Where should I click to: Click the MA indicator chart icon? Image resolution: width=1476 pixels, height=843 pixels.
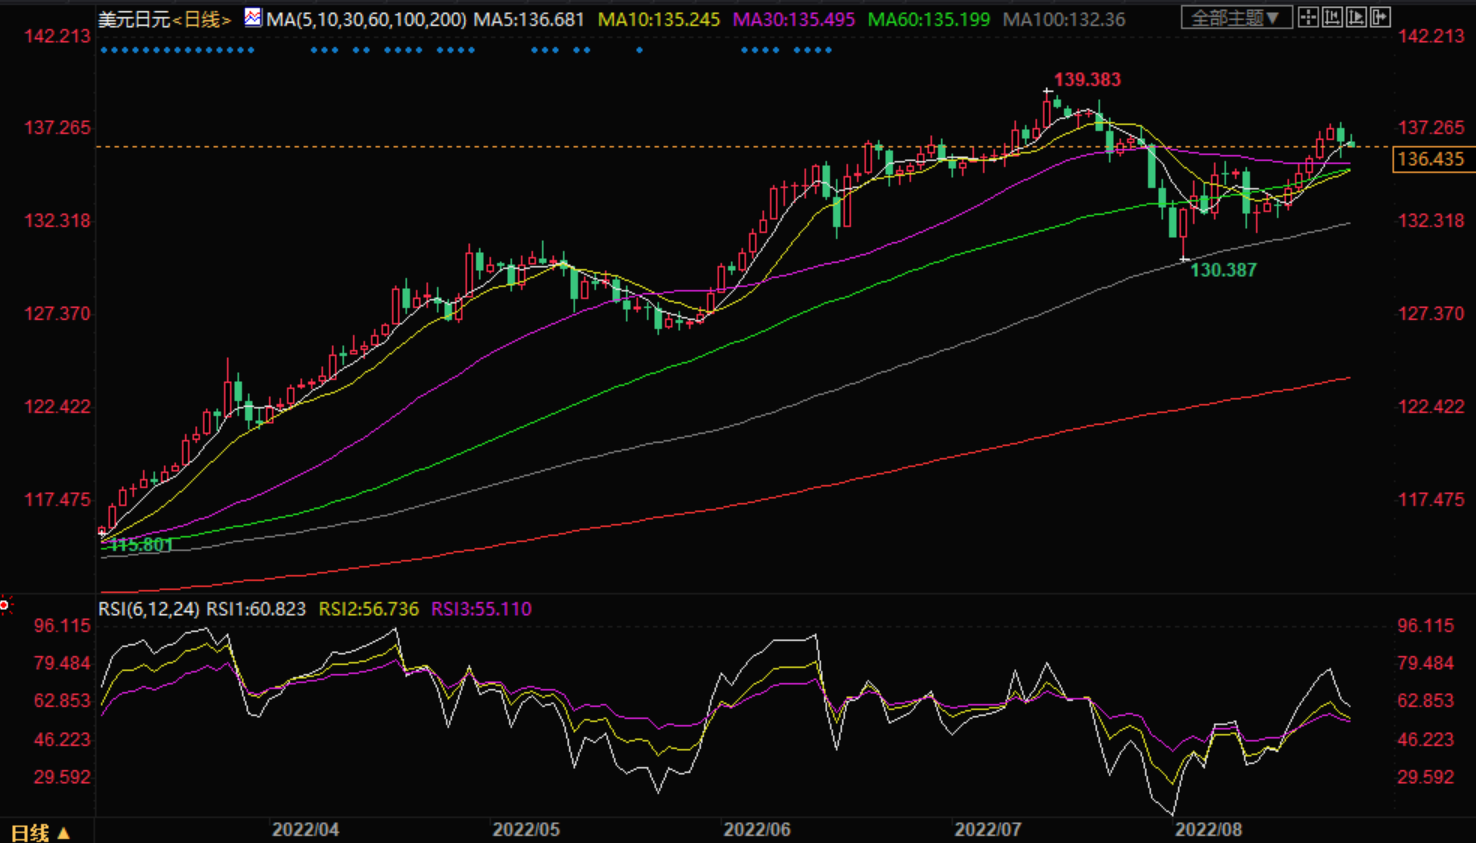[x=253, y=18]
